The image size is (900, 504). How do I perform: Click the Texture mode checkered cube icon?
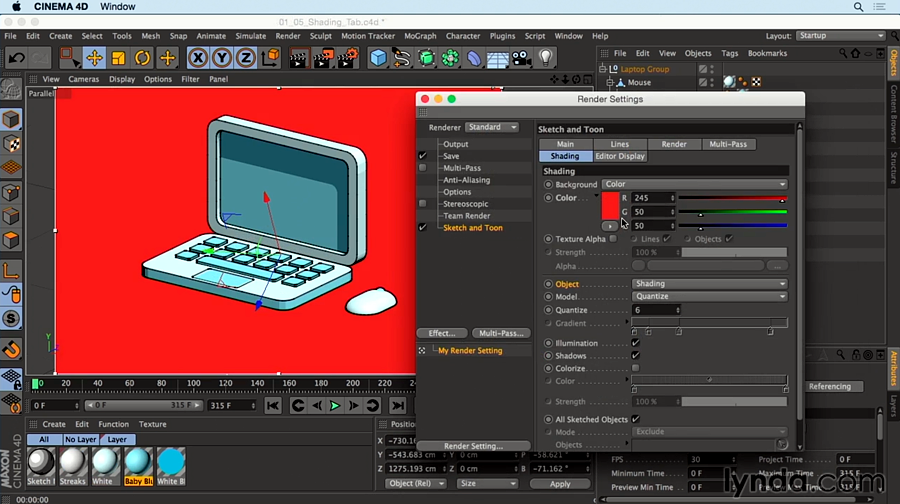coord(11,144)
